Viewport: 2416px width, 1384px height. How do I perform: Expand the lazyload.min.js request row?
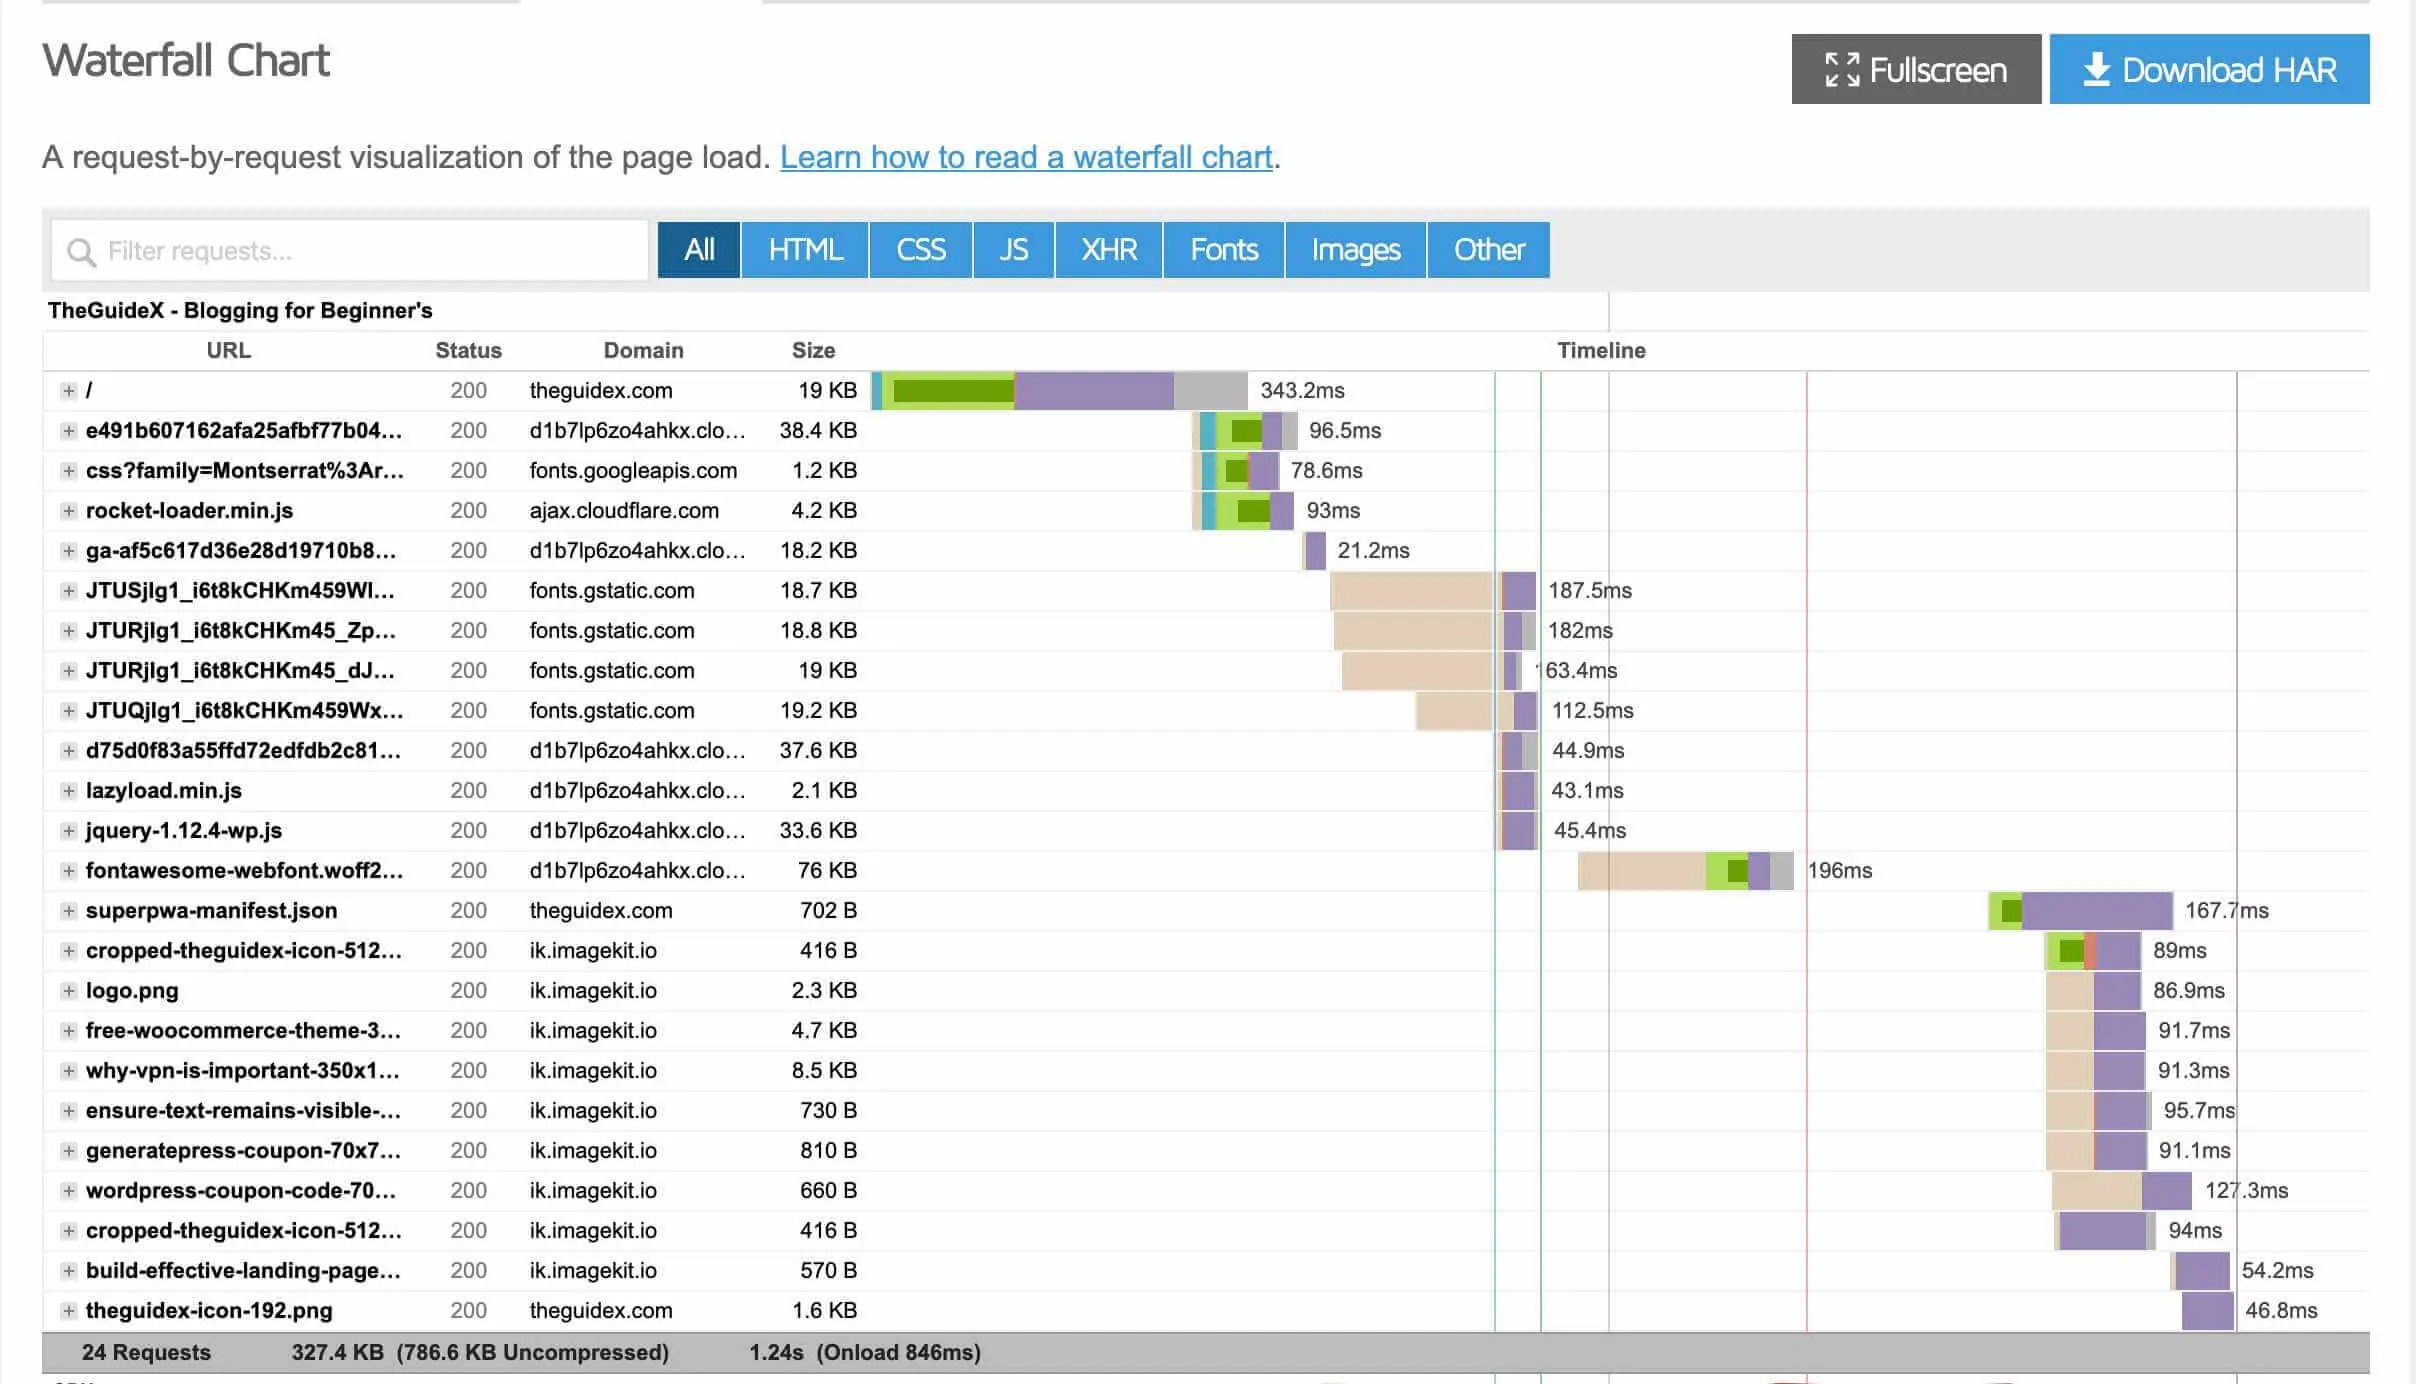[68, 790]
